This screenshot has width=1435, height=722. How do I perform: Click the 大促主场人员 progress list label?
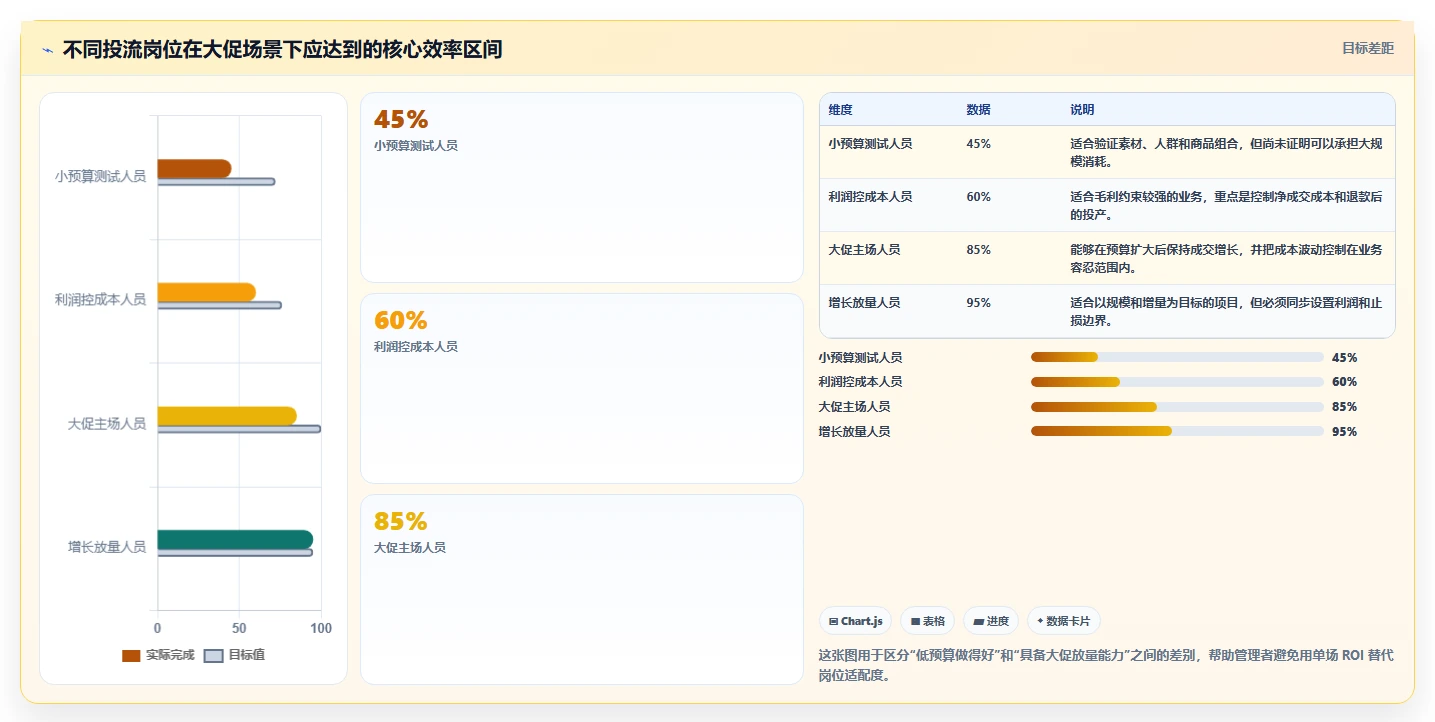[854, 407]
